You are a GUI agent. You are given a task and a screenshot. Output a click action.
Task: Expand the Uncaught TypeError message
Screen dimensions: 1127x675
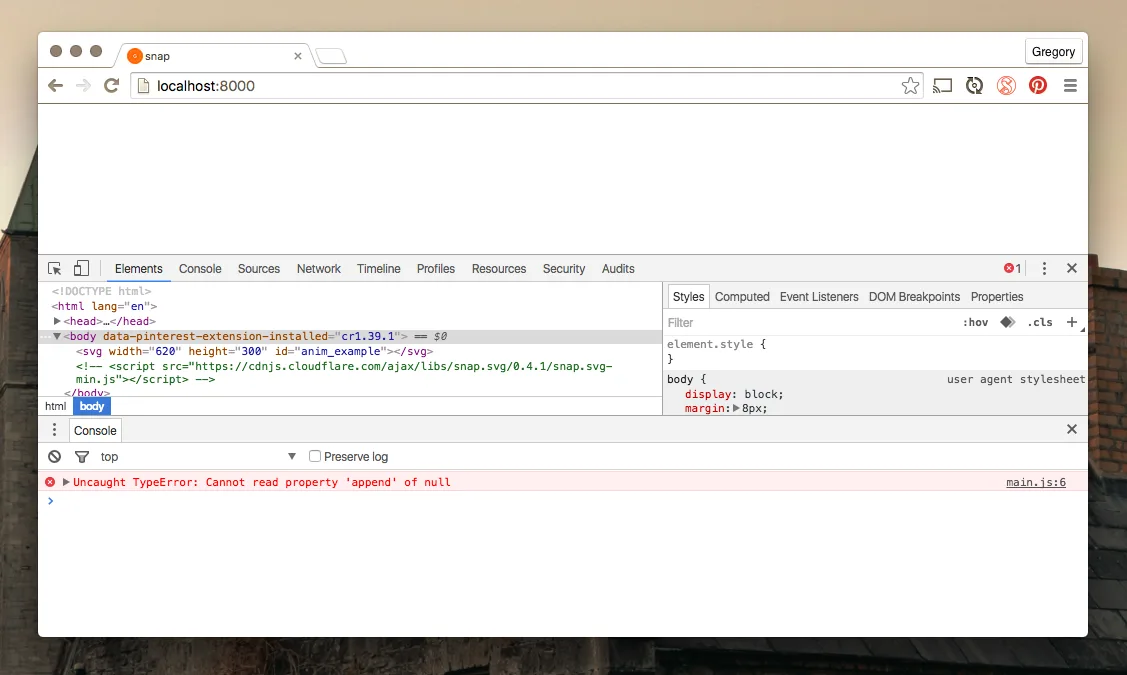click(66, 482)
